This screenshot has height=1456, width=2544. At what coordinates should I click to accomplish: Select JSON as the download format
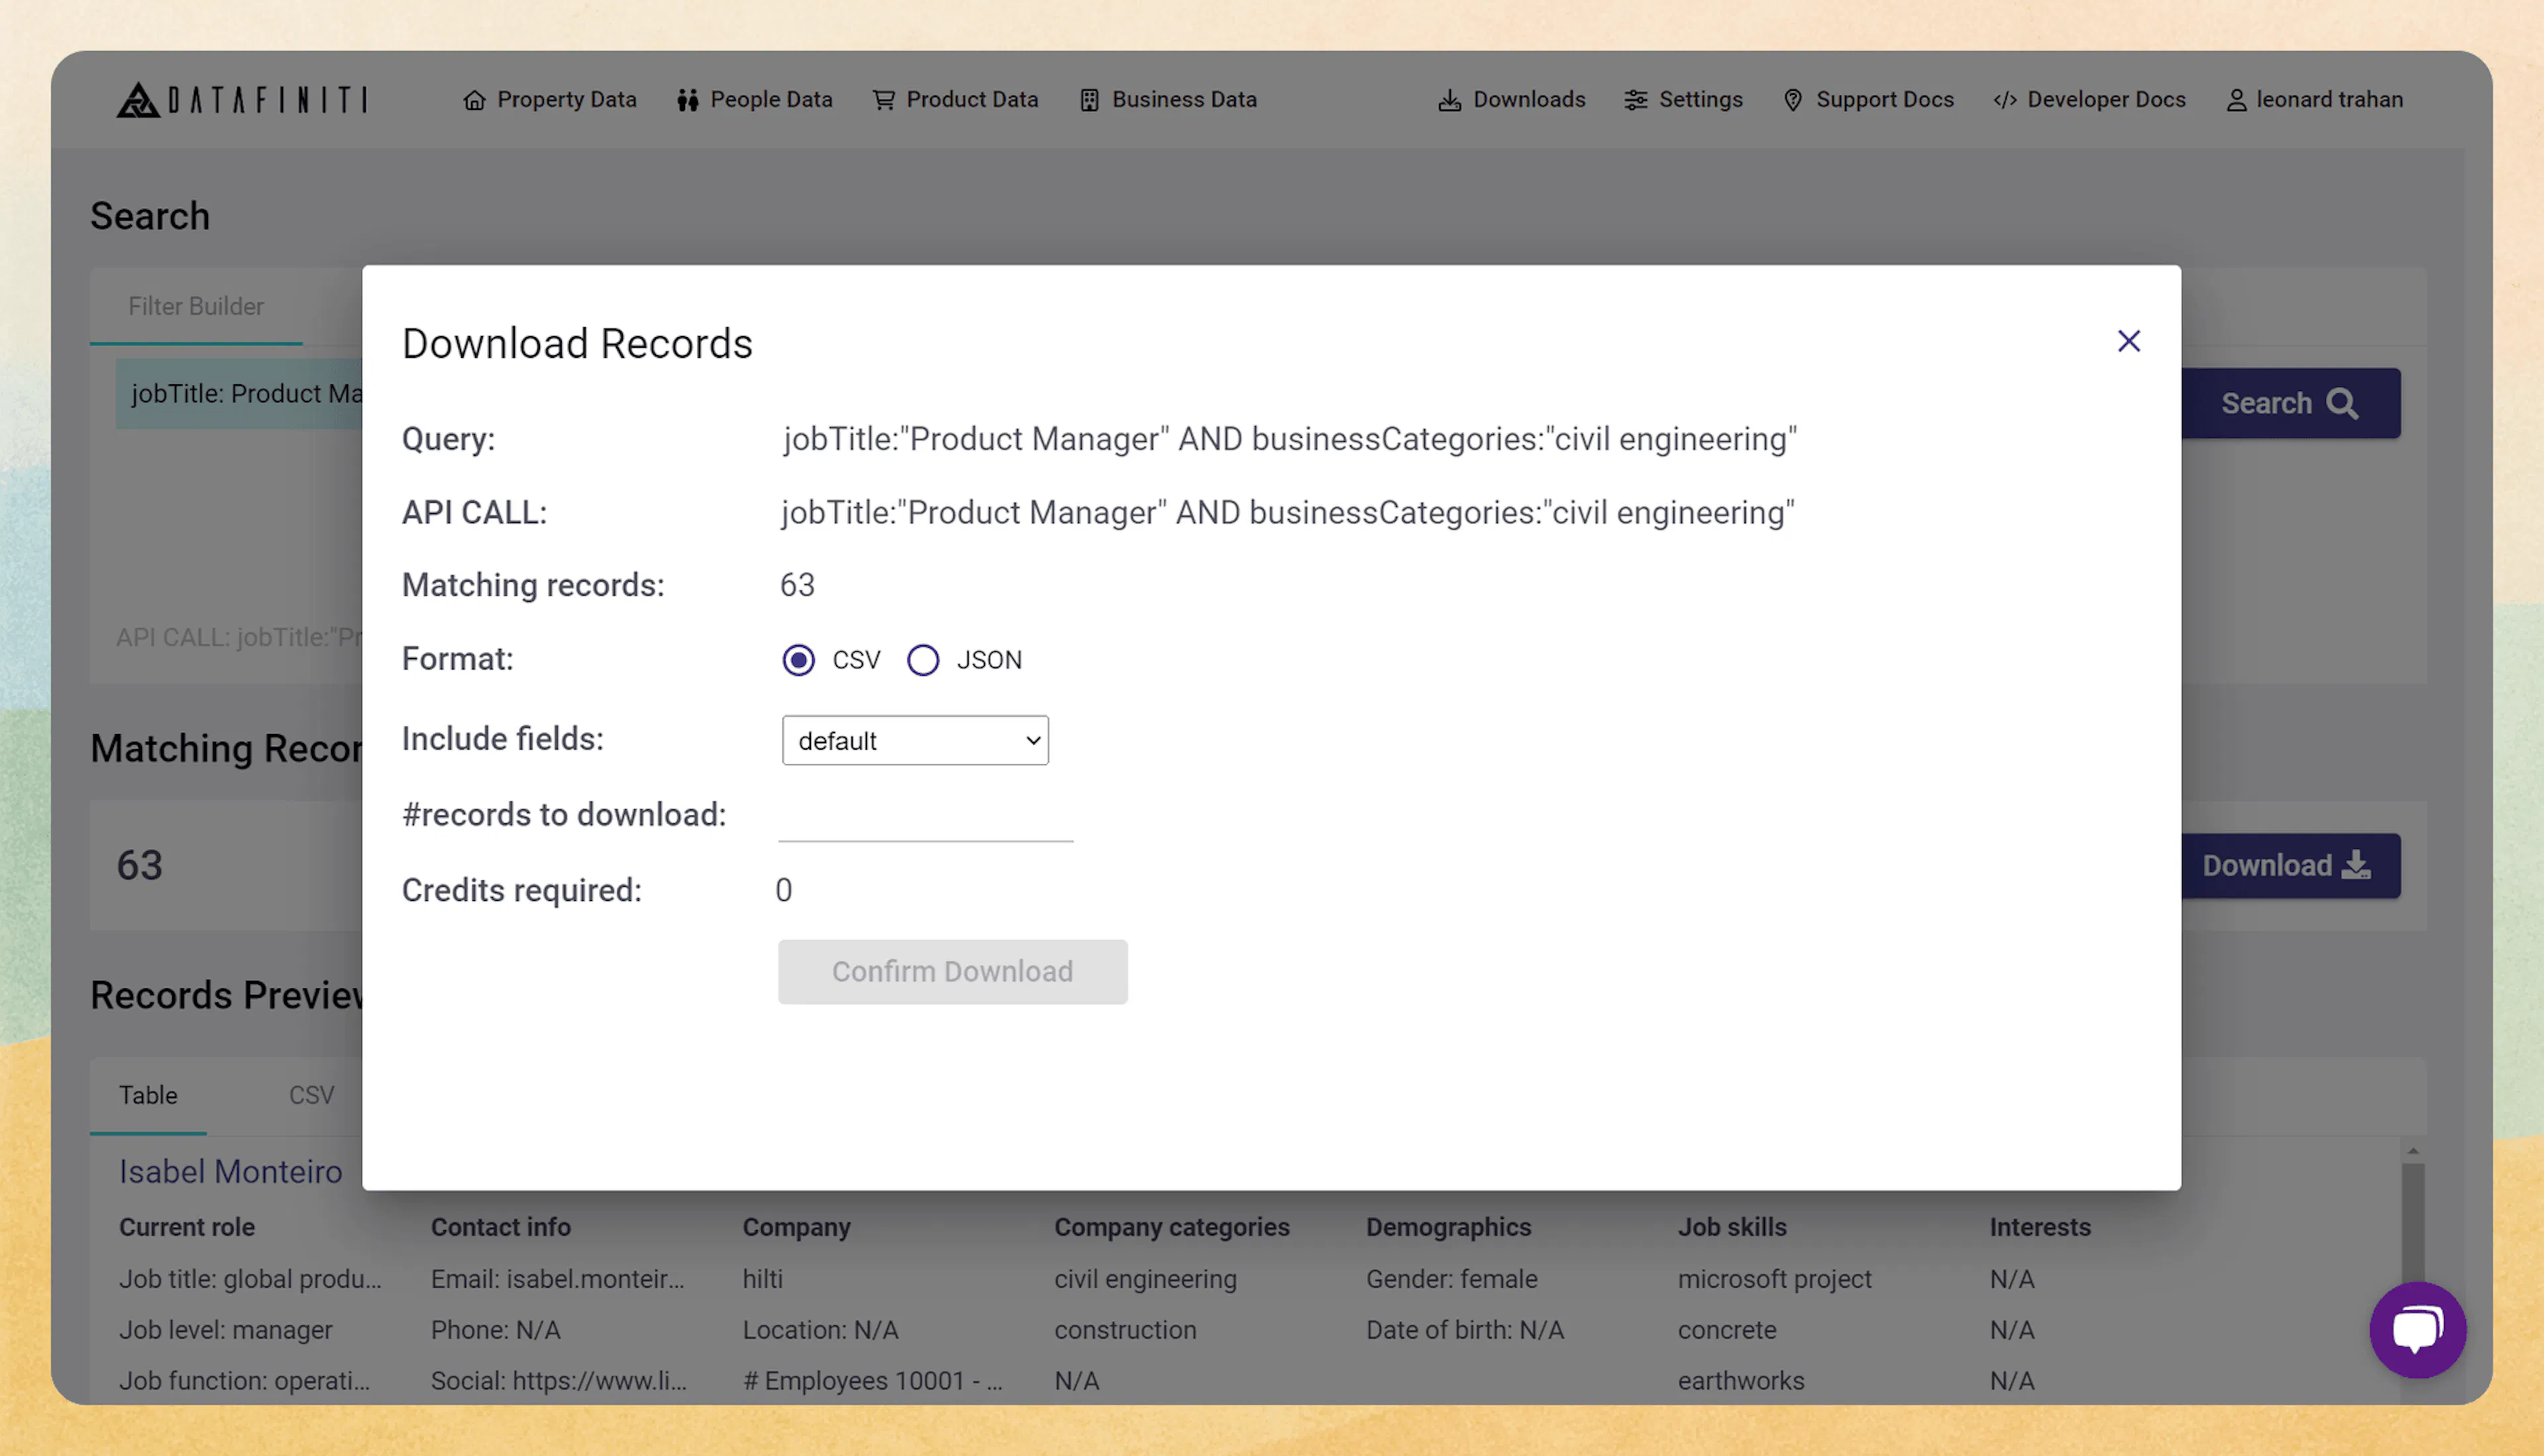[x=923, y=660]
